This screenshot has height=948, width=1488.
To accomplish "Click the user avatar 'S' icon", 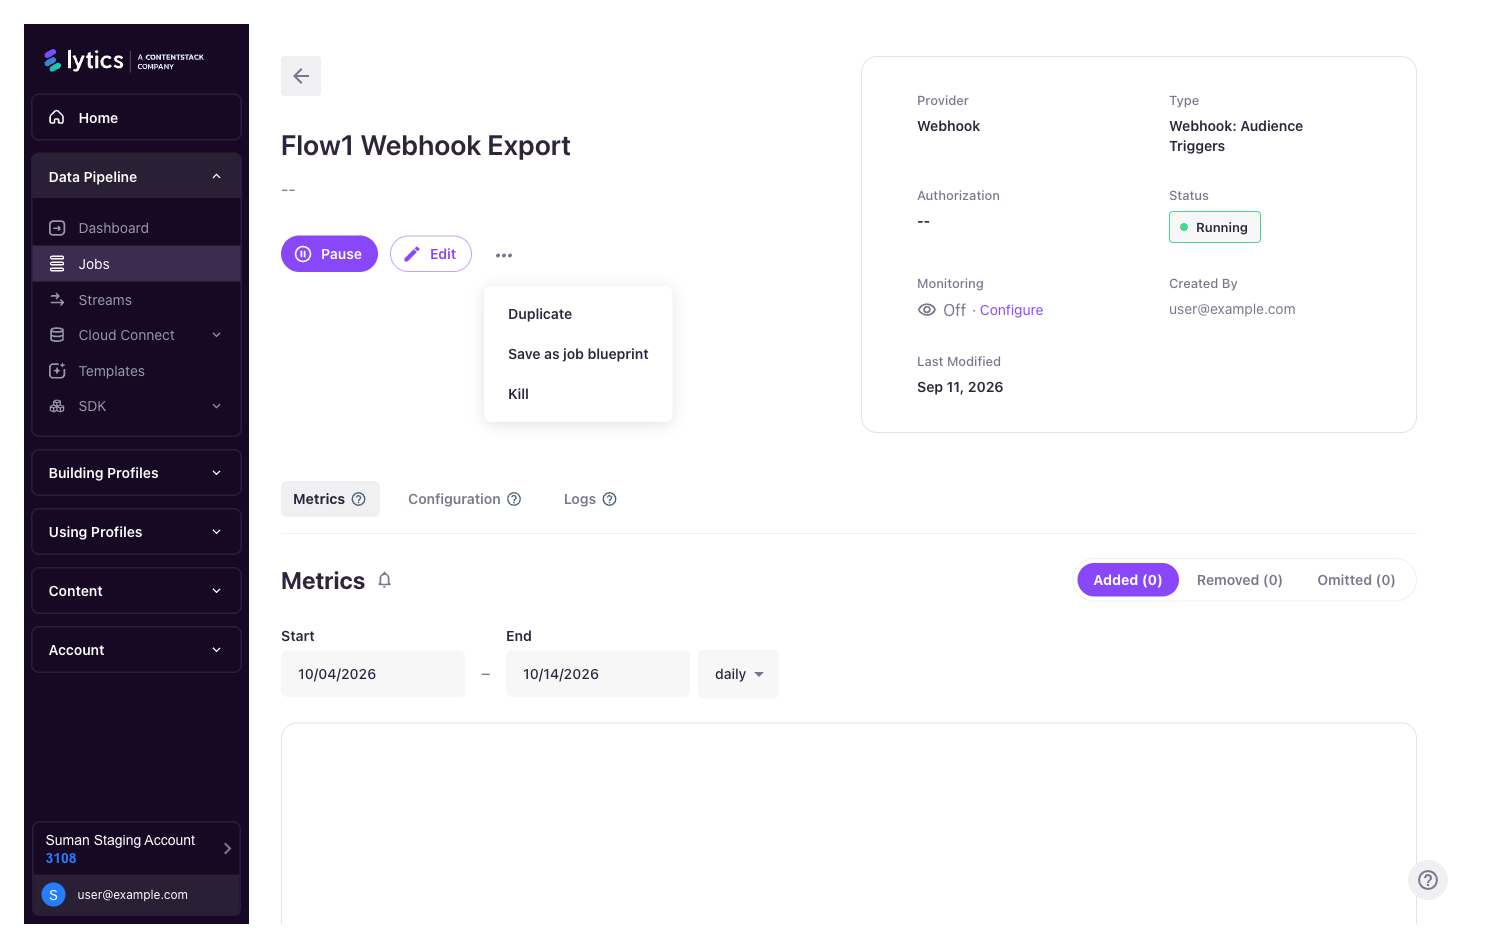I will (54, 895).
